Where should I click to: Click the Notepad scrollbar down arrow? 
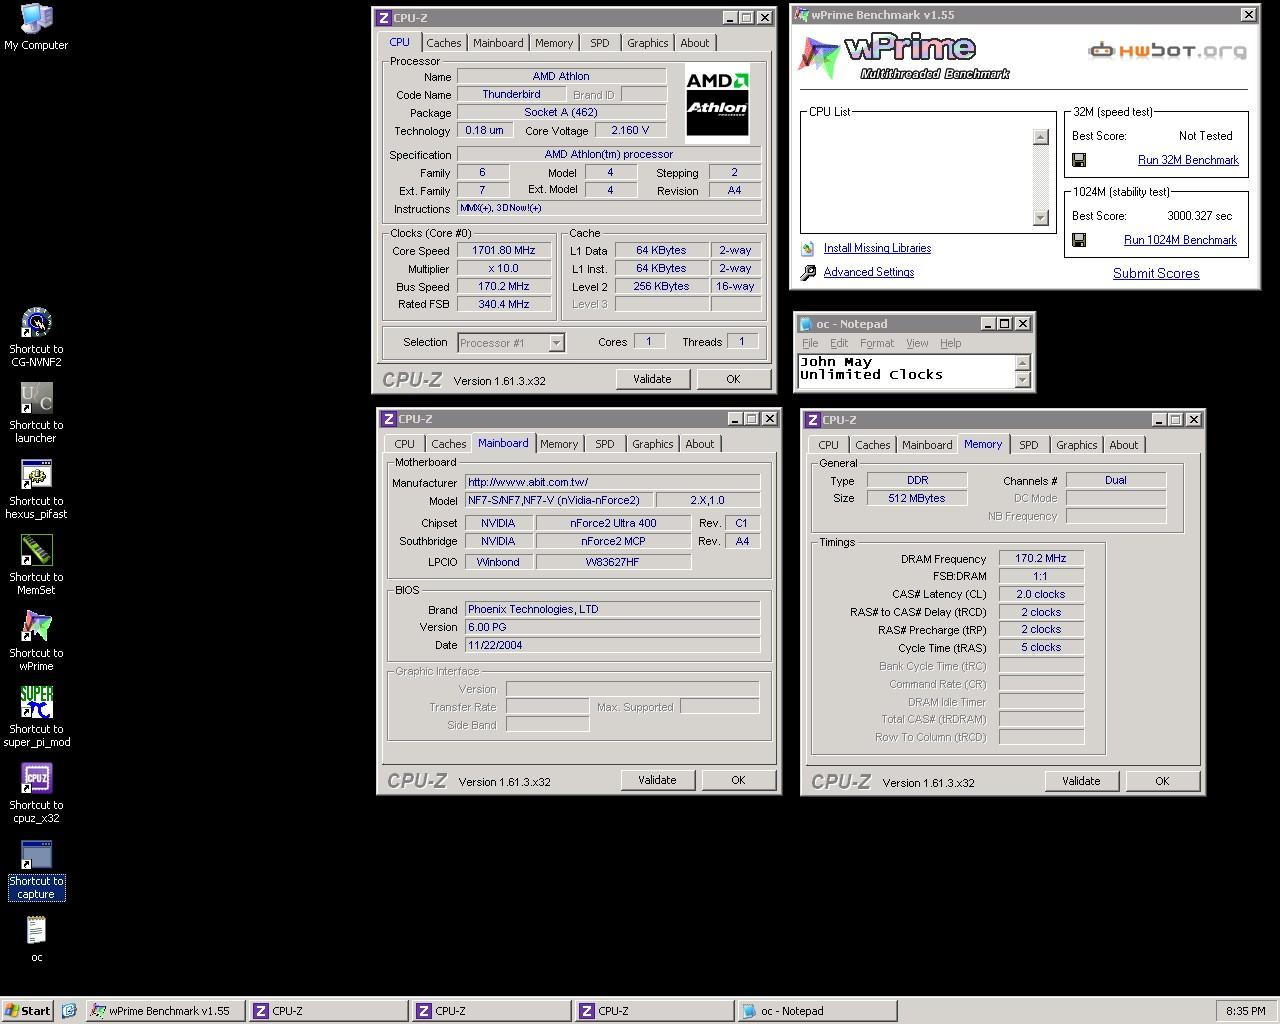(x=1022, y=380)
